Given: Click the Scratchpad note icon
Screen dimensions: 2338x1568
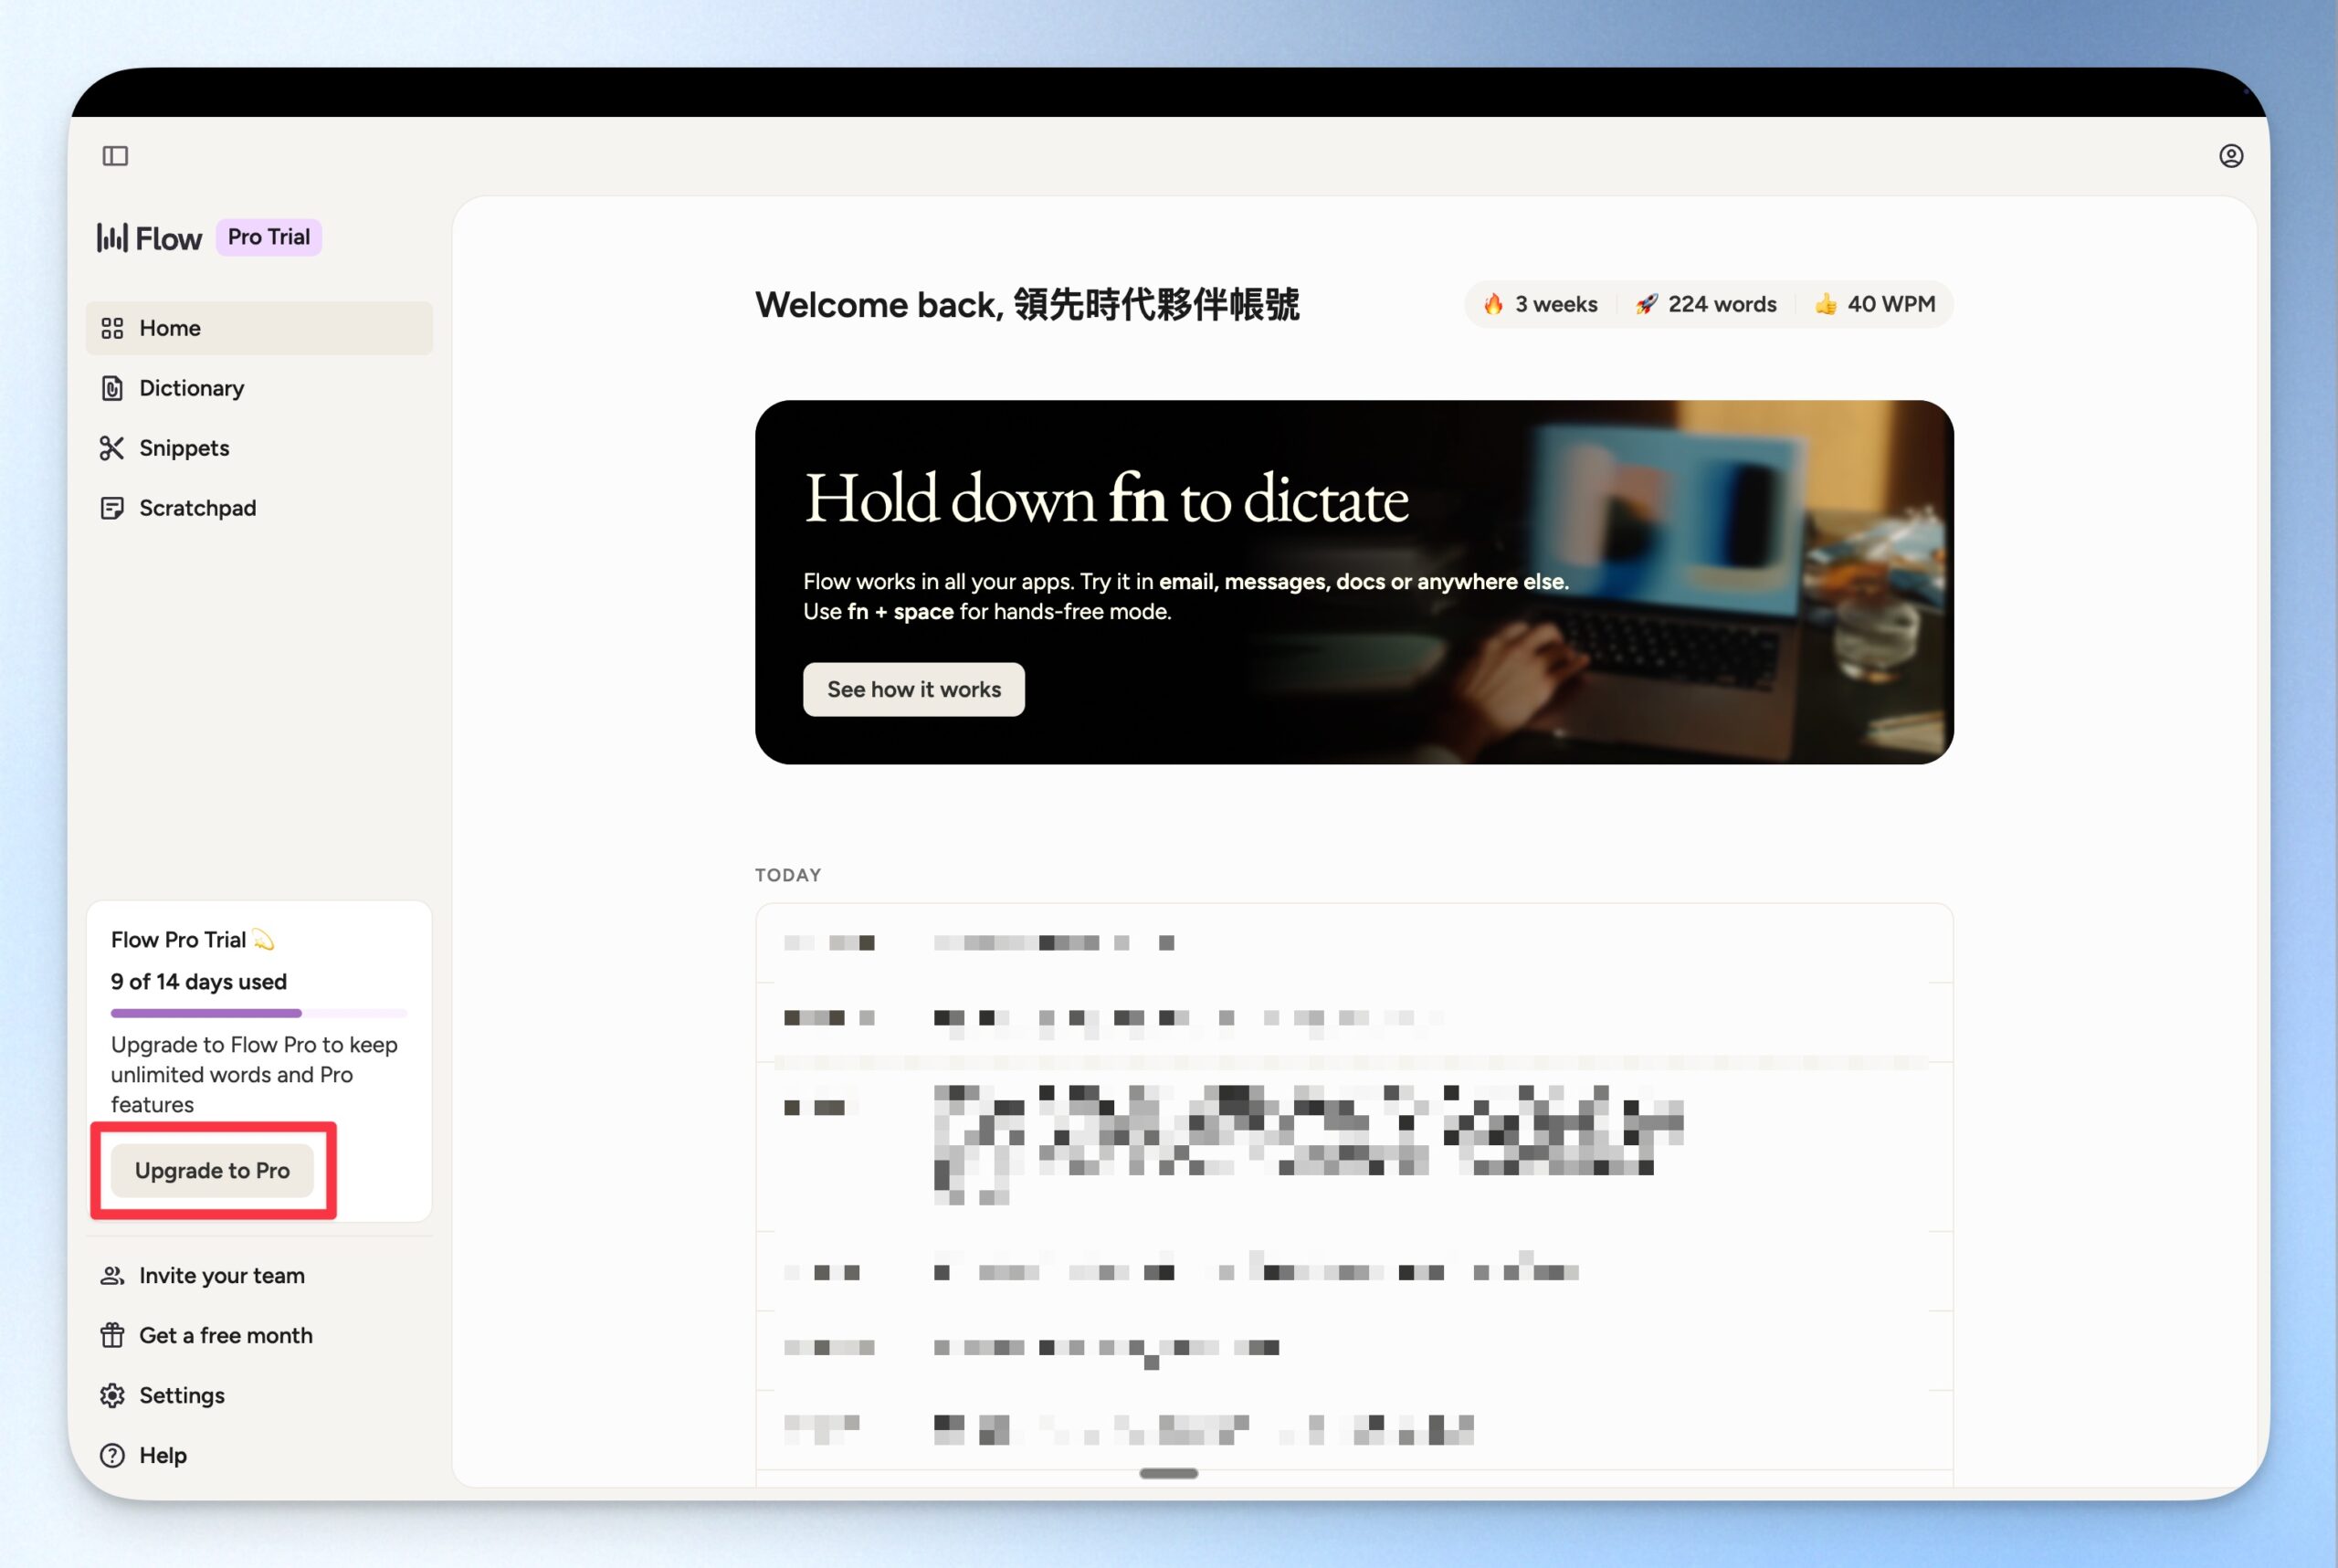Looking at the screenshot, I should click(x=112, y=508).
